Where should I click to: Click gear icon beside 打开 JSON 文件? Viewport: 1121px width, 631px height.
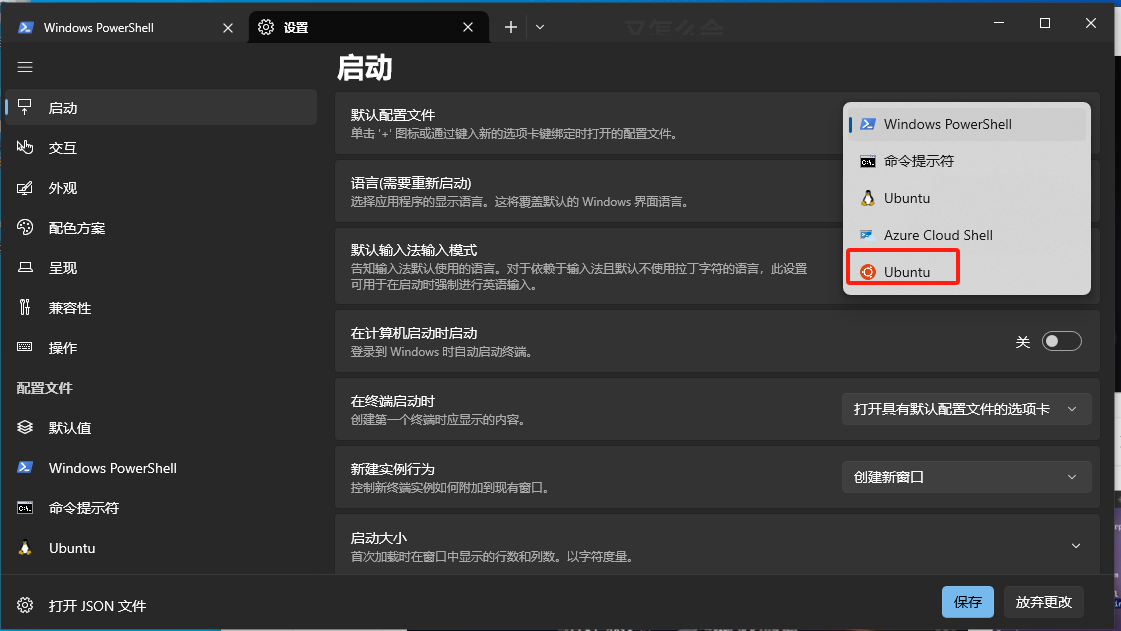pos(25,605)
